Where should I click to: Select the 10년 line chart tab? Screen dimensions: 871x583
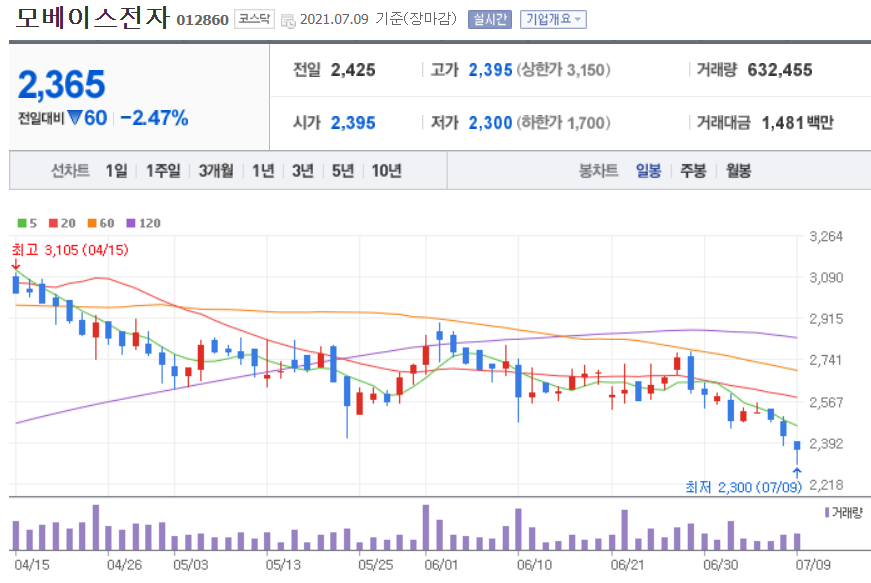(387, 170)
